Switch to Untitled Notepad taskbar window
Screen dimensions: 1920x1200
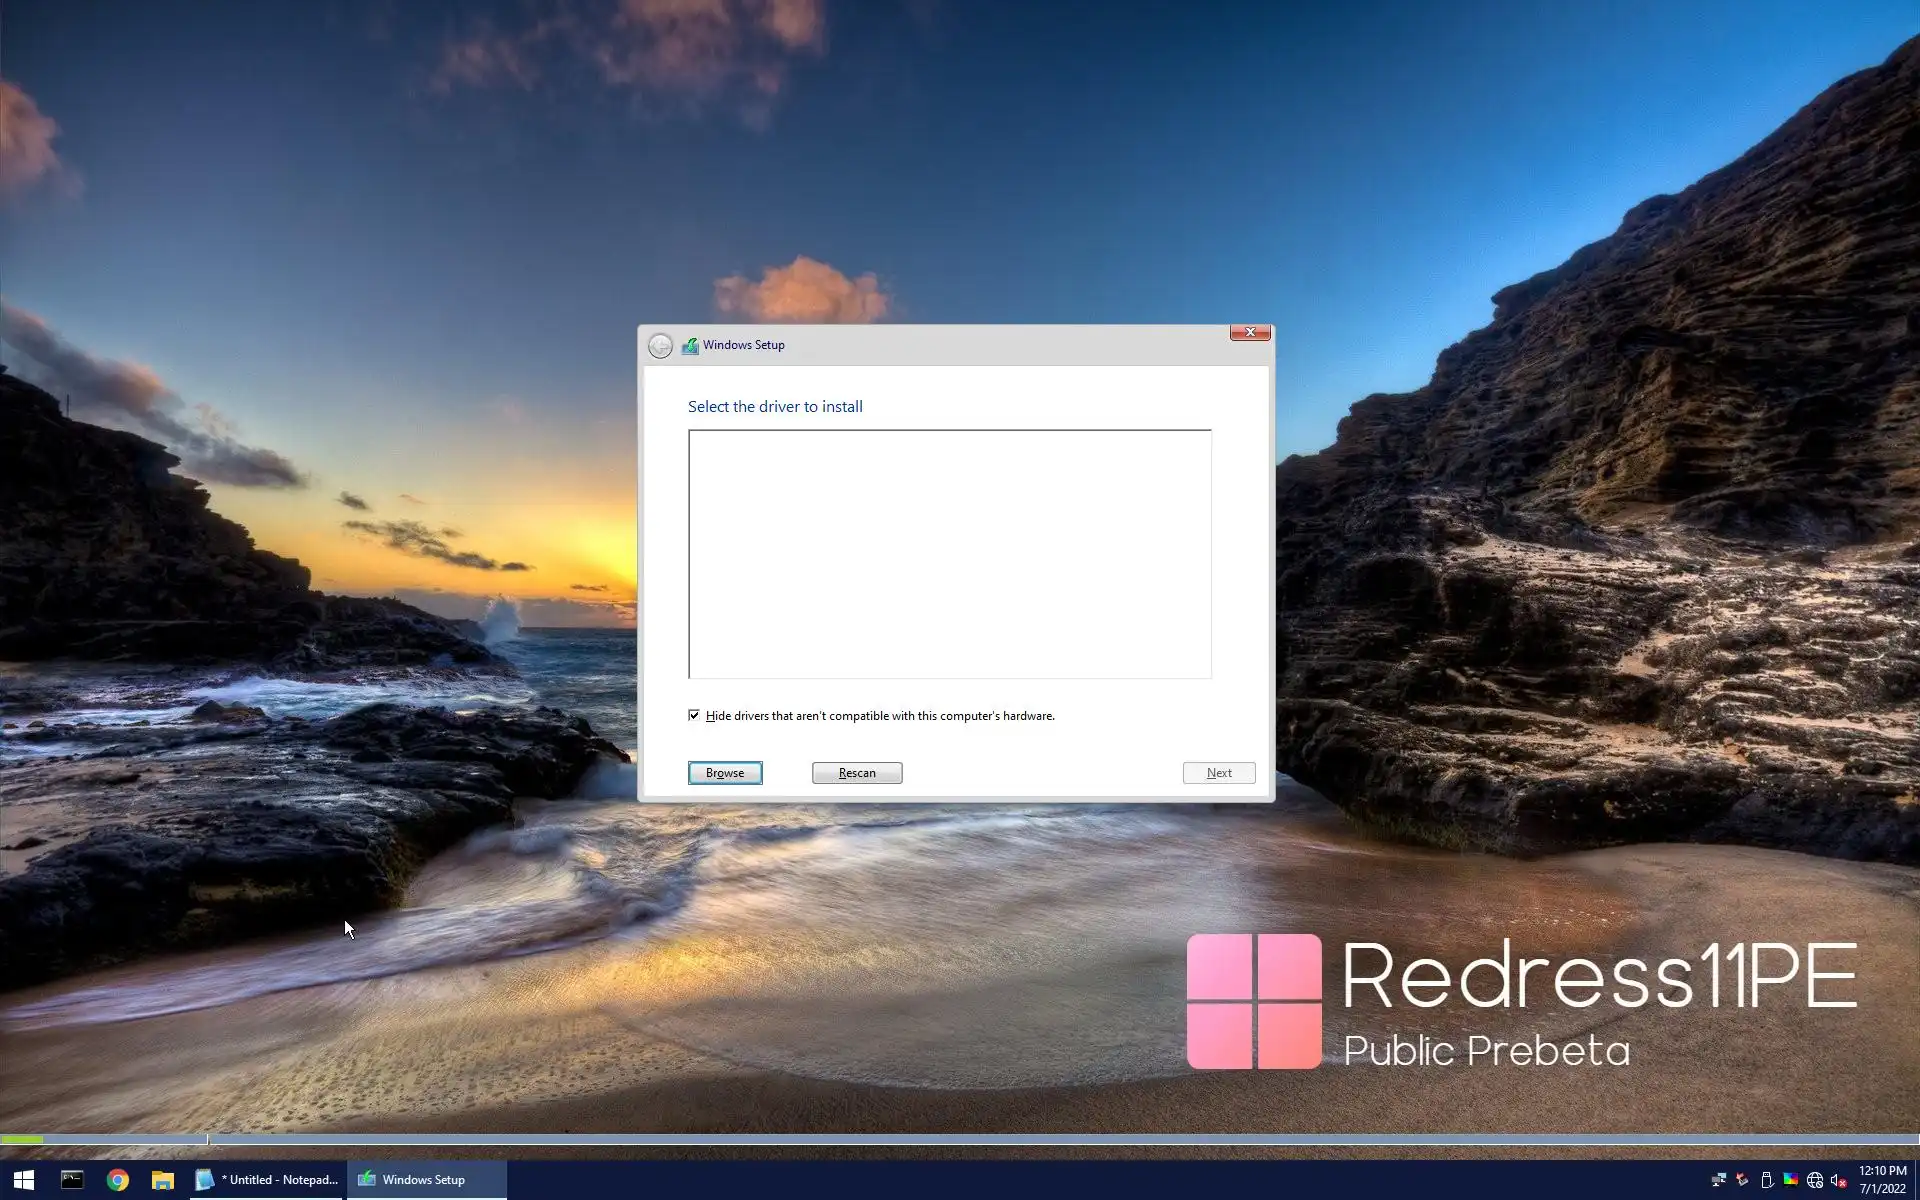268,1180
